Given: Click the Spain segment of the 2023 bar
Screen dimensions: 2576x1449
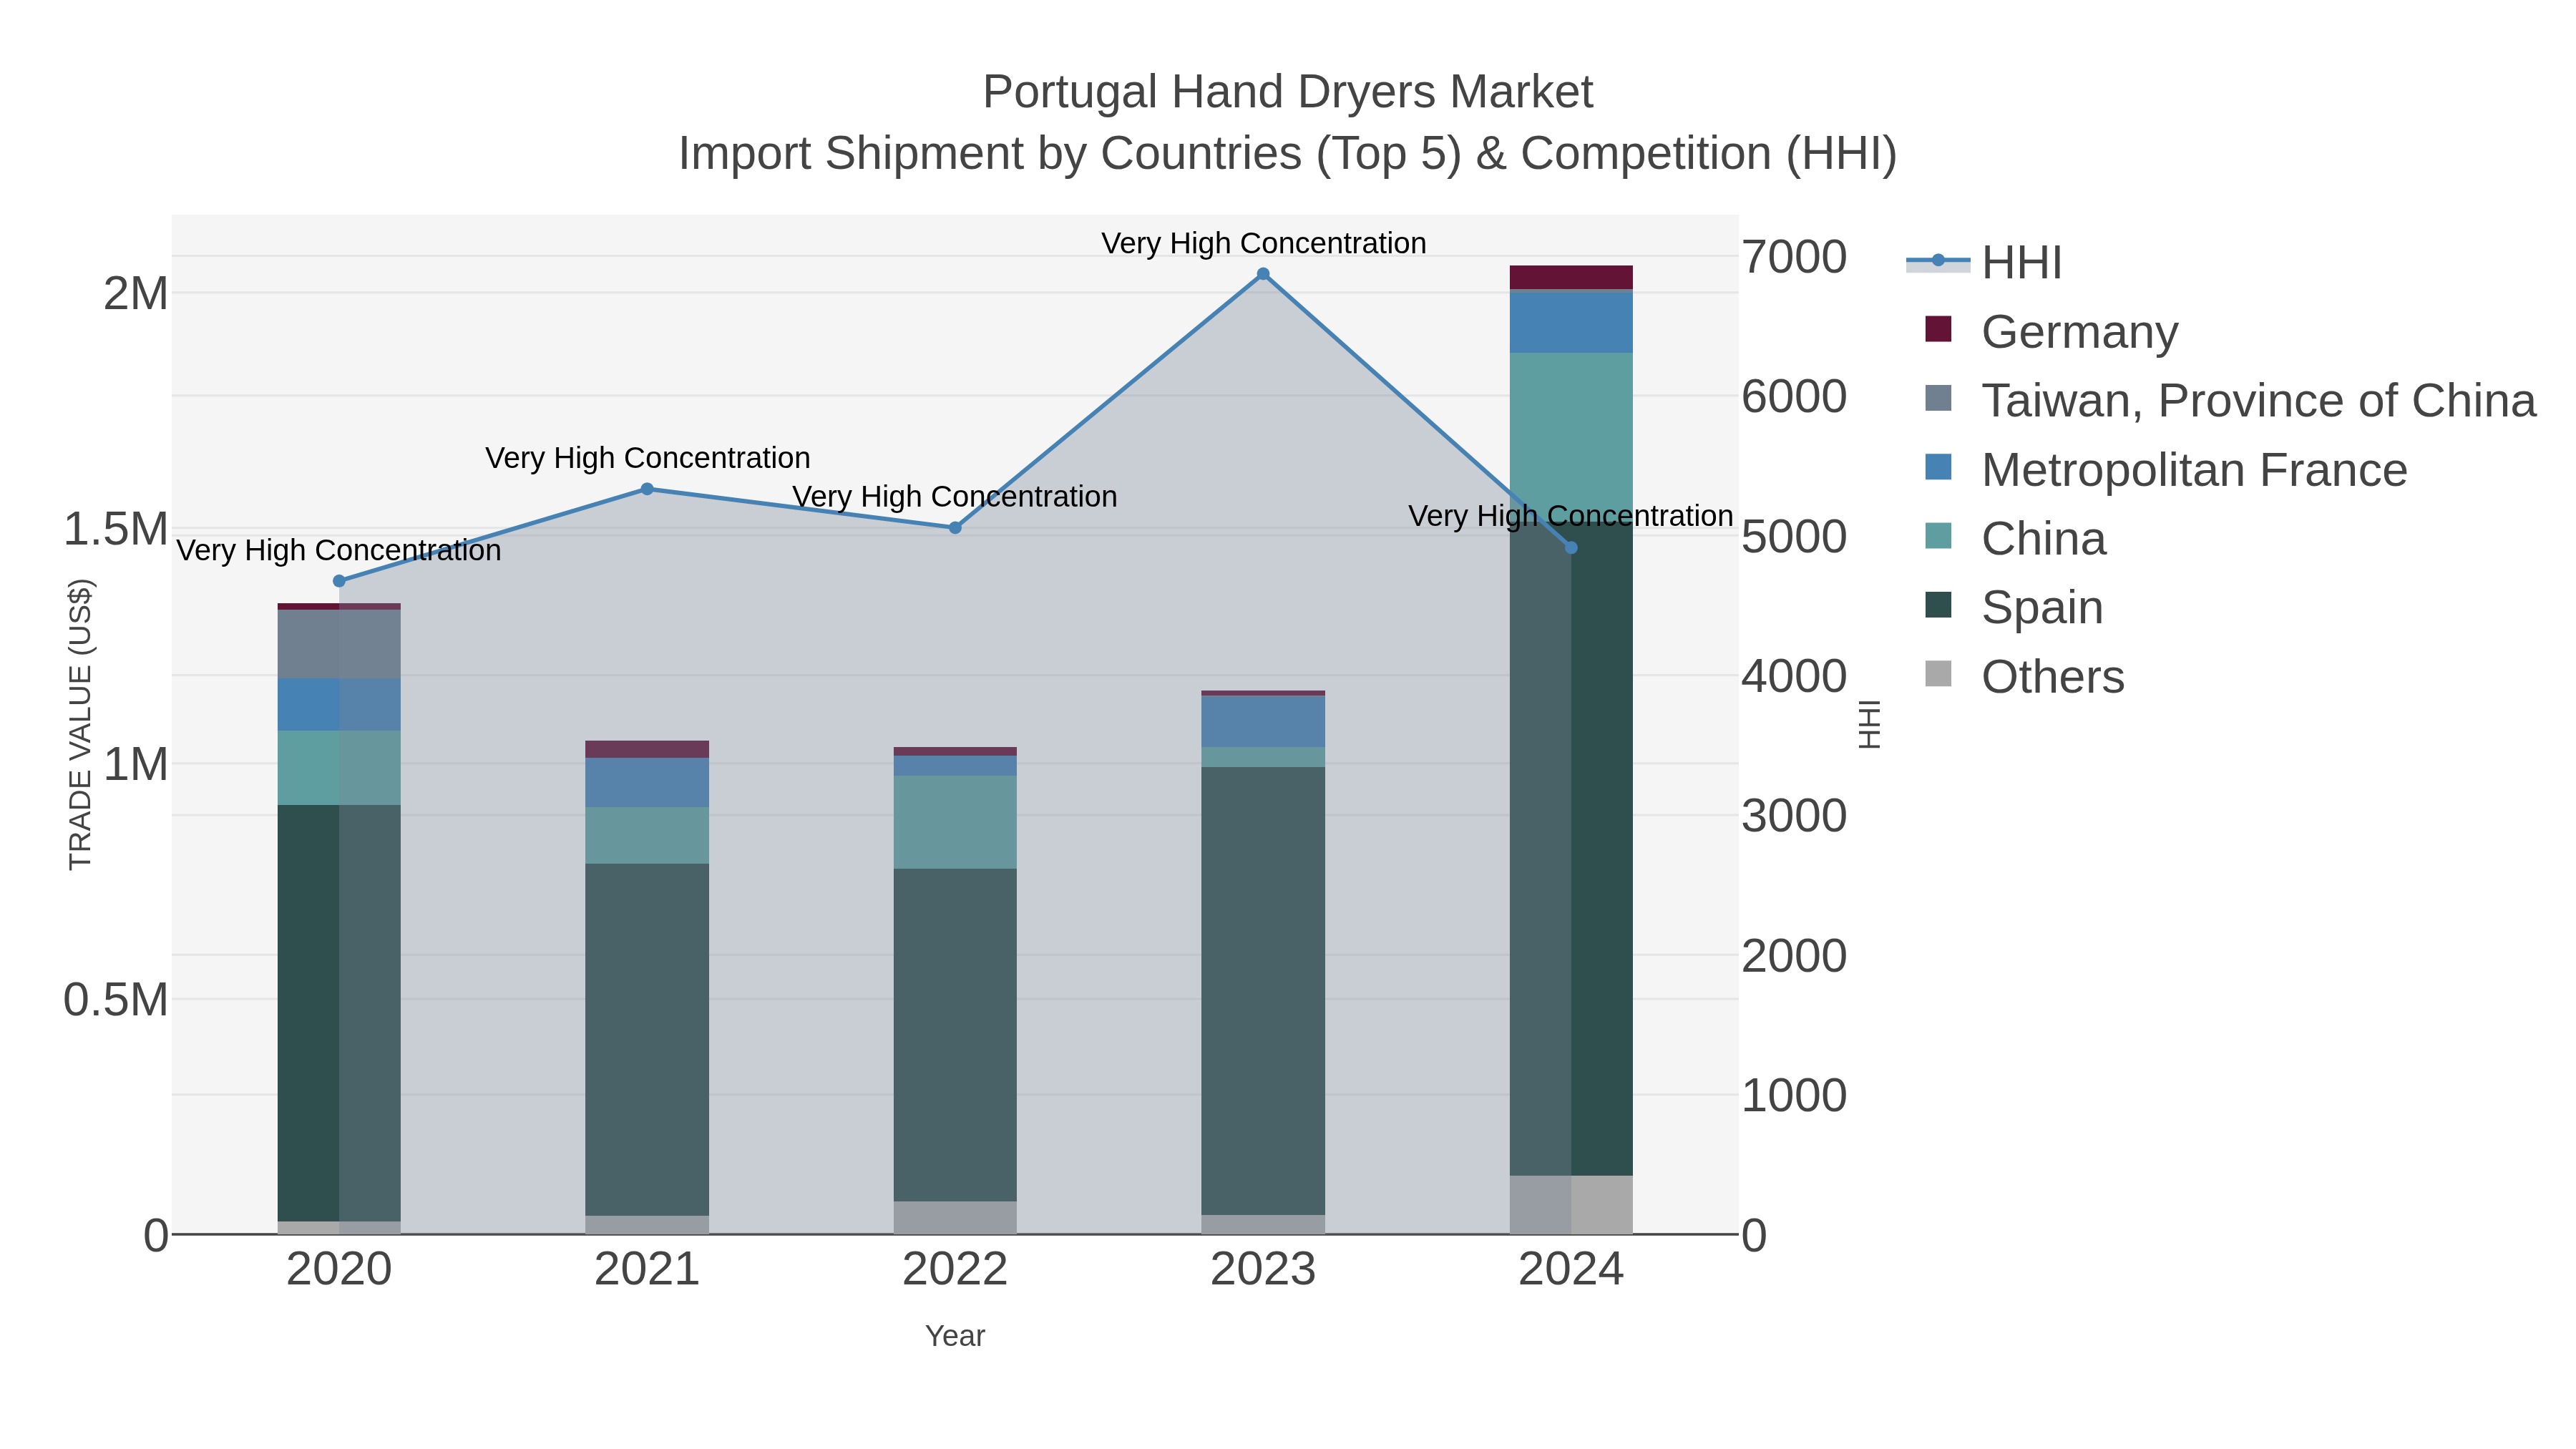Looking at the screenshot, I should 1263,991.
